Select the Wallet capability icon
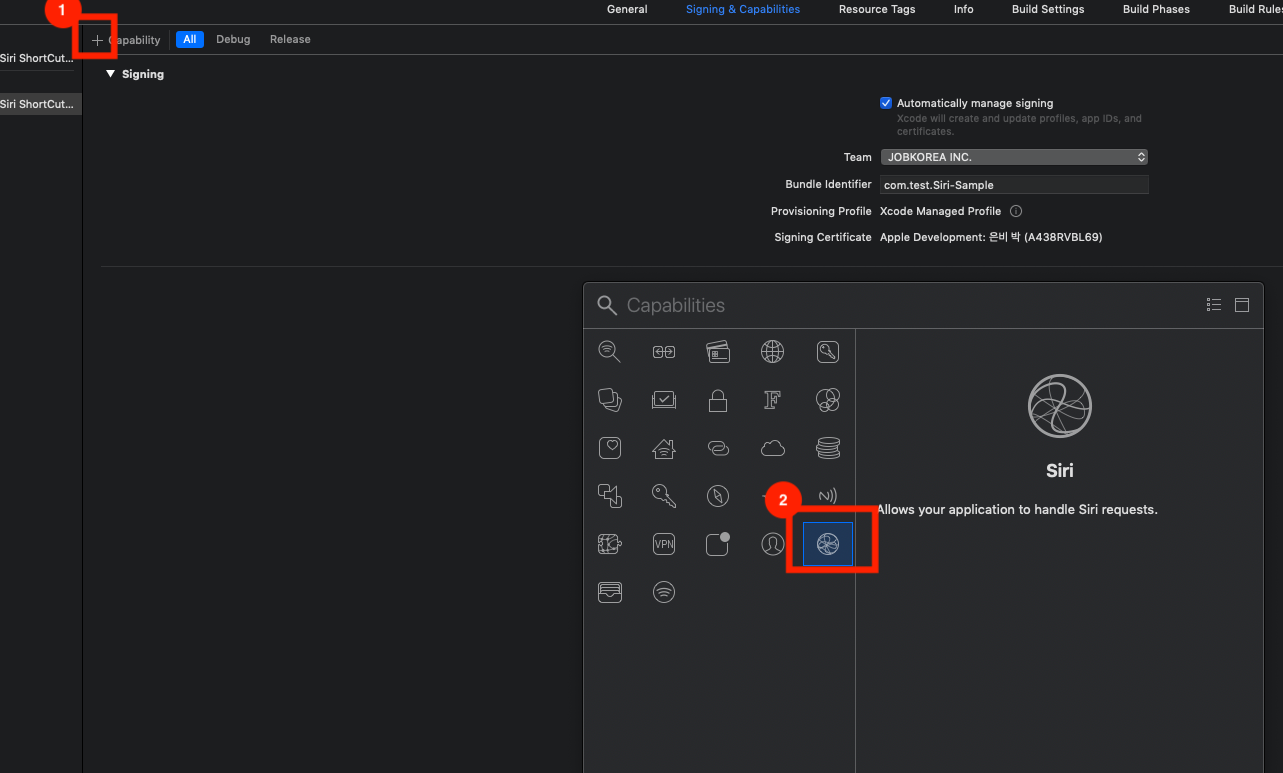1283x773 pixels. click(610, 592)
